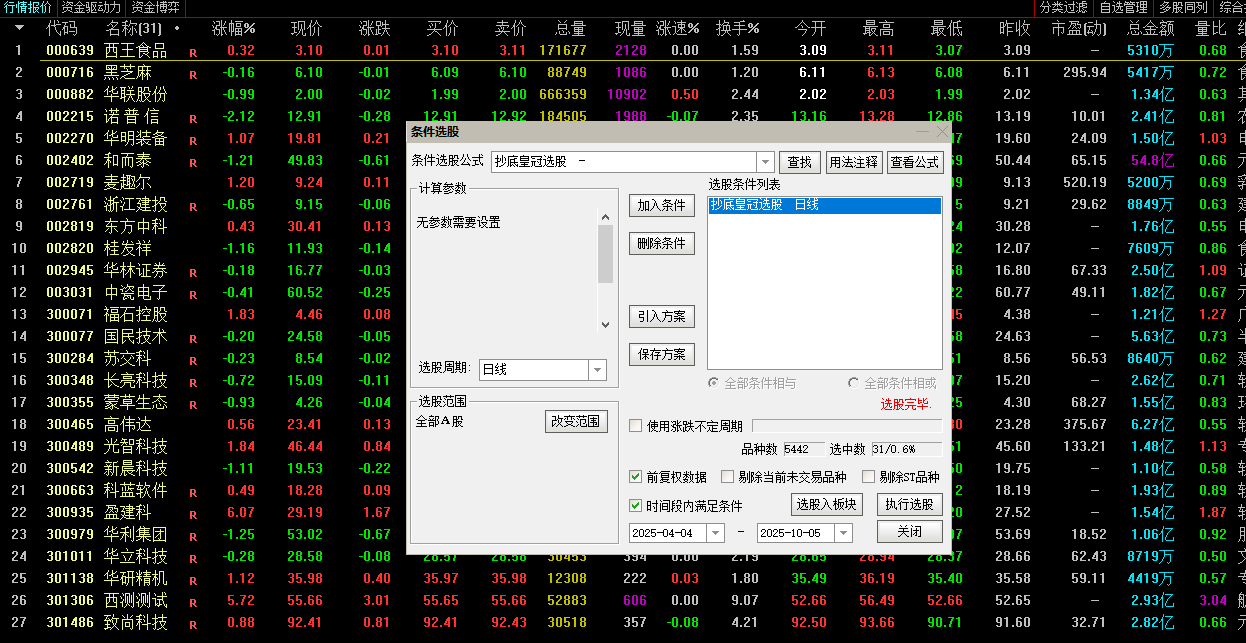Click the parameter box scroll-up arrow
Viewport: 1246px width, 643px height.
tap(604, 216)
